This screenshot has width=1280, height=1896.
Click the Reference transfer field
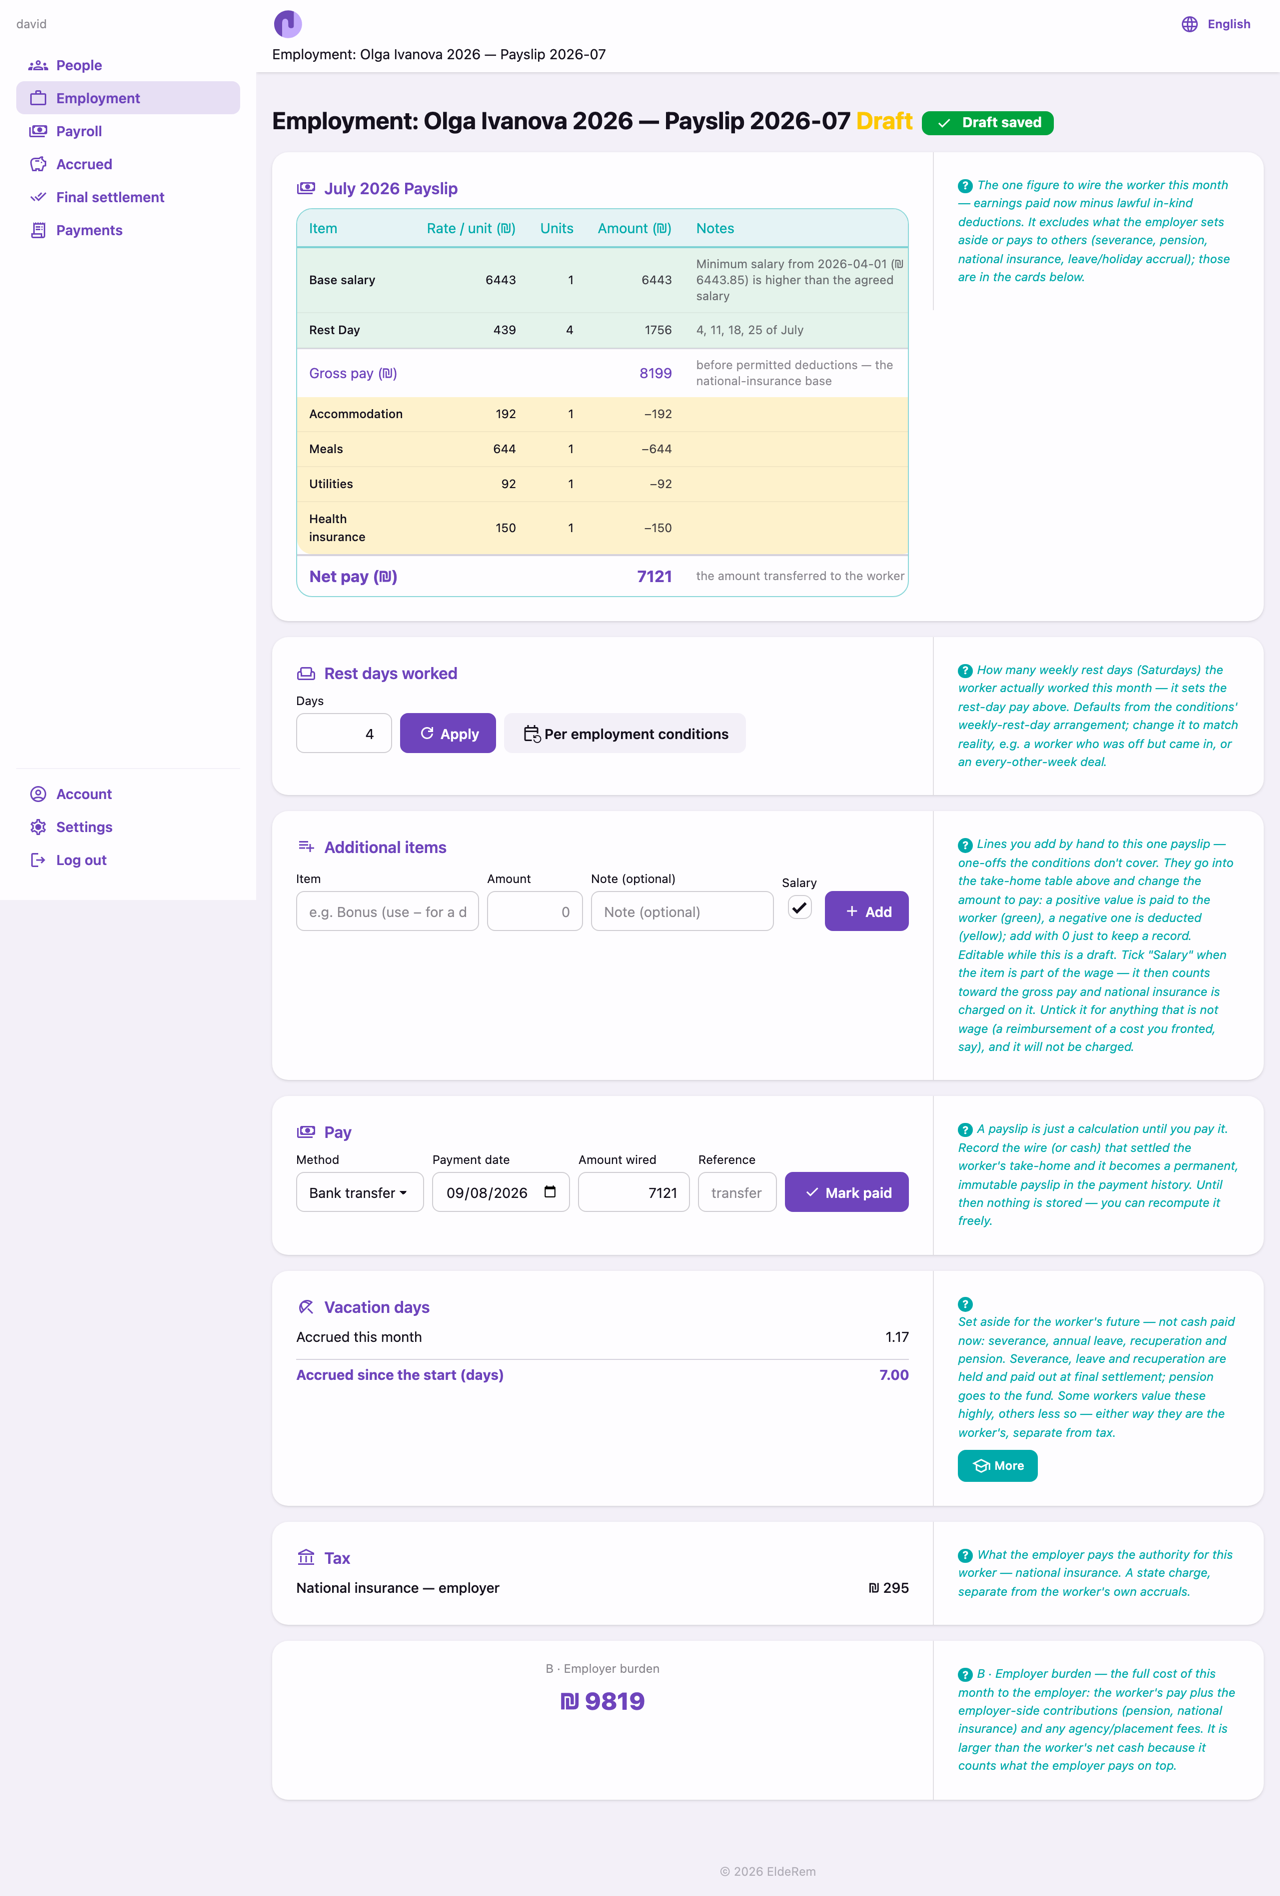737,1192
